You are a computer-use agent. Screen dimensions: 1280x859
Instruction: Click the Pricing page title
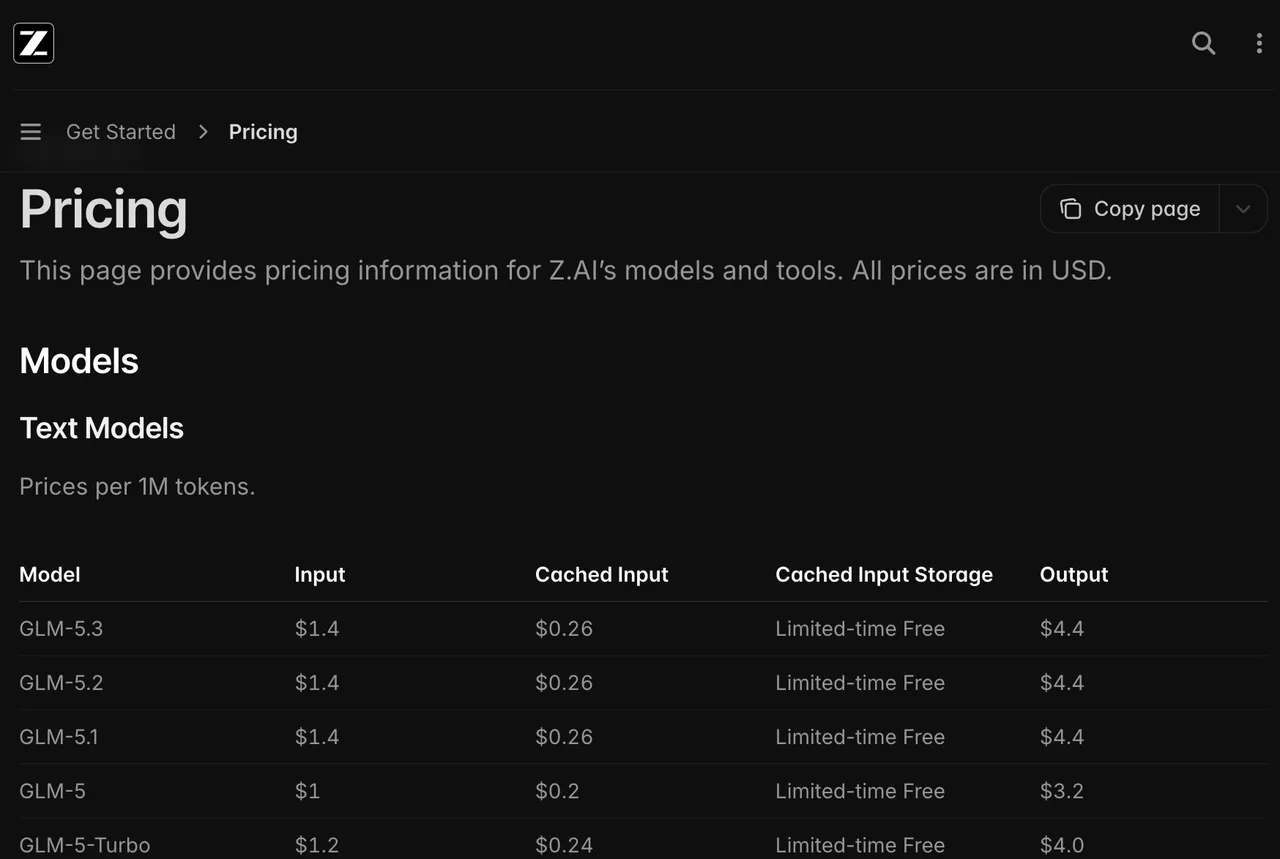(104, 209)
